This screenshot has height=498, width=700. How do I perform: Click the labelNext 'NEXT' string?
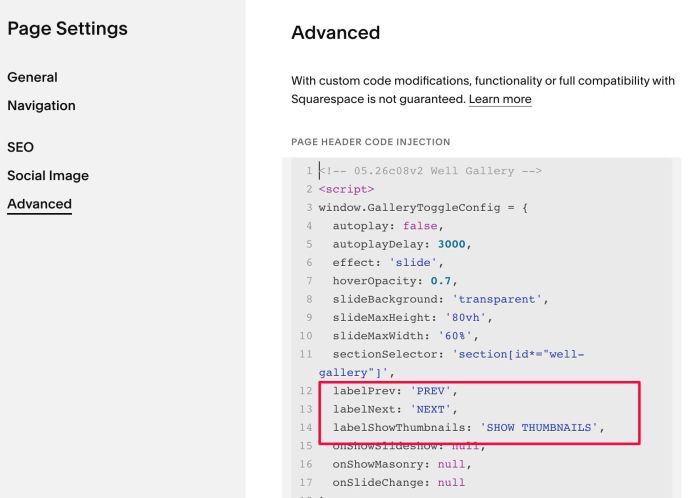(x=430, y=409)
